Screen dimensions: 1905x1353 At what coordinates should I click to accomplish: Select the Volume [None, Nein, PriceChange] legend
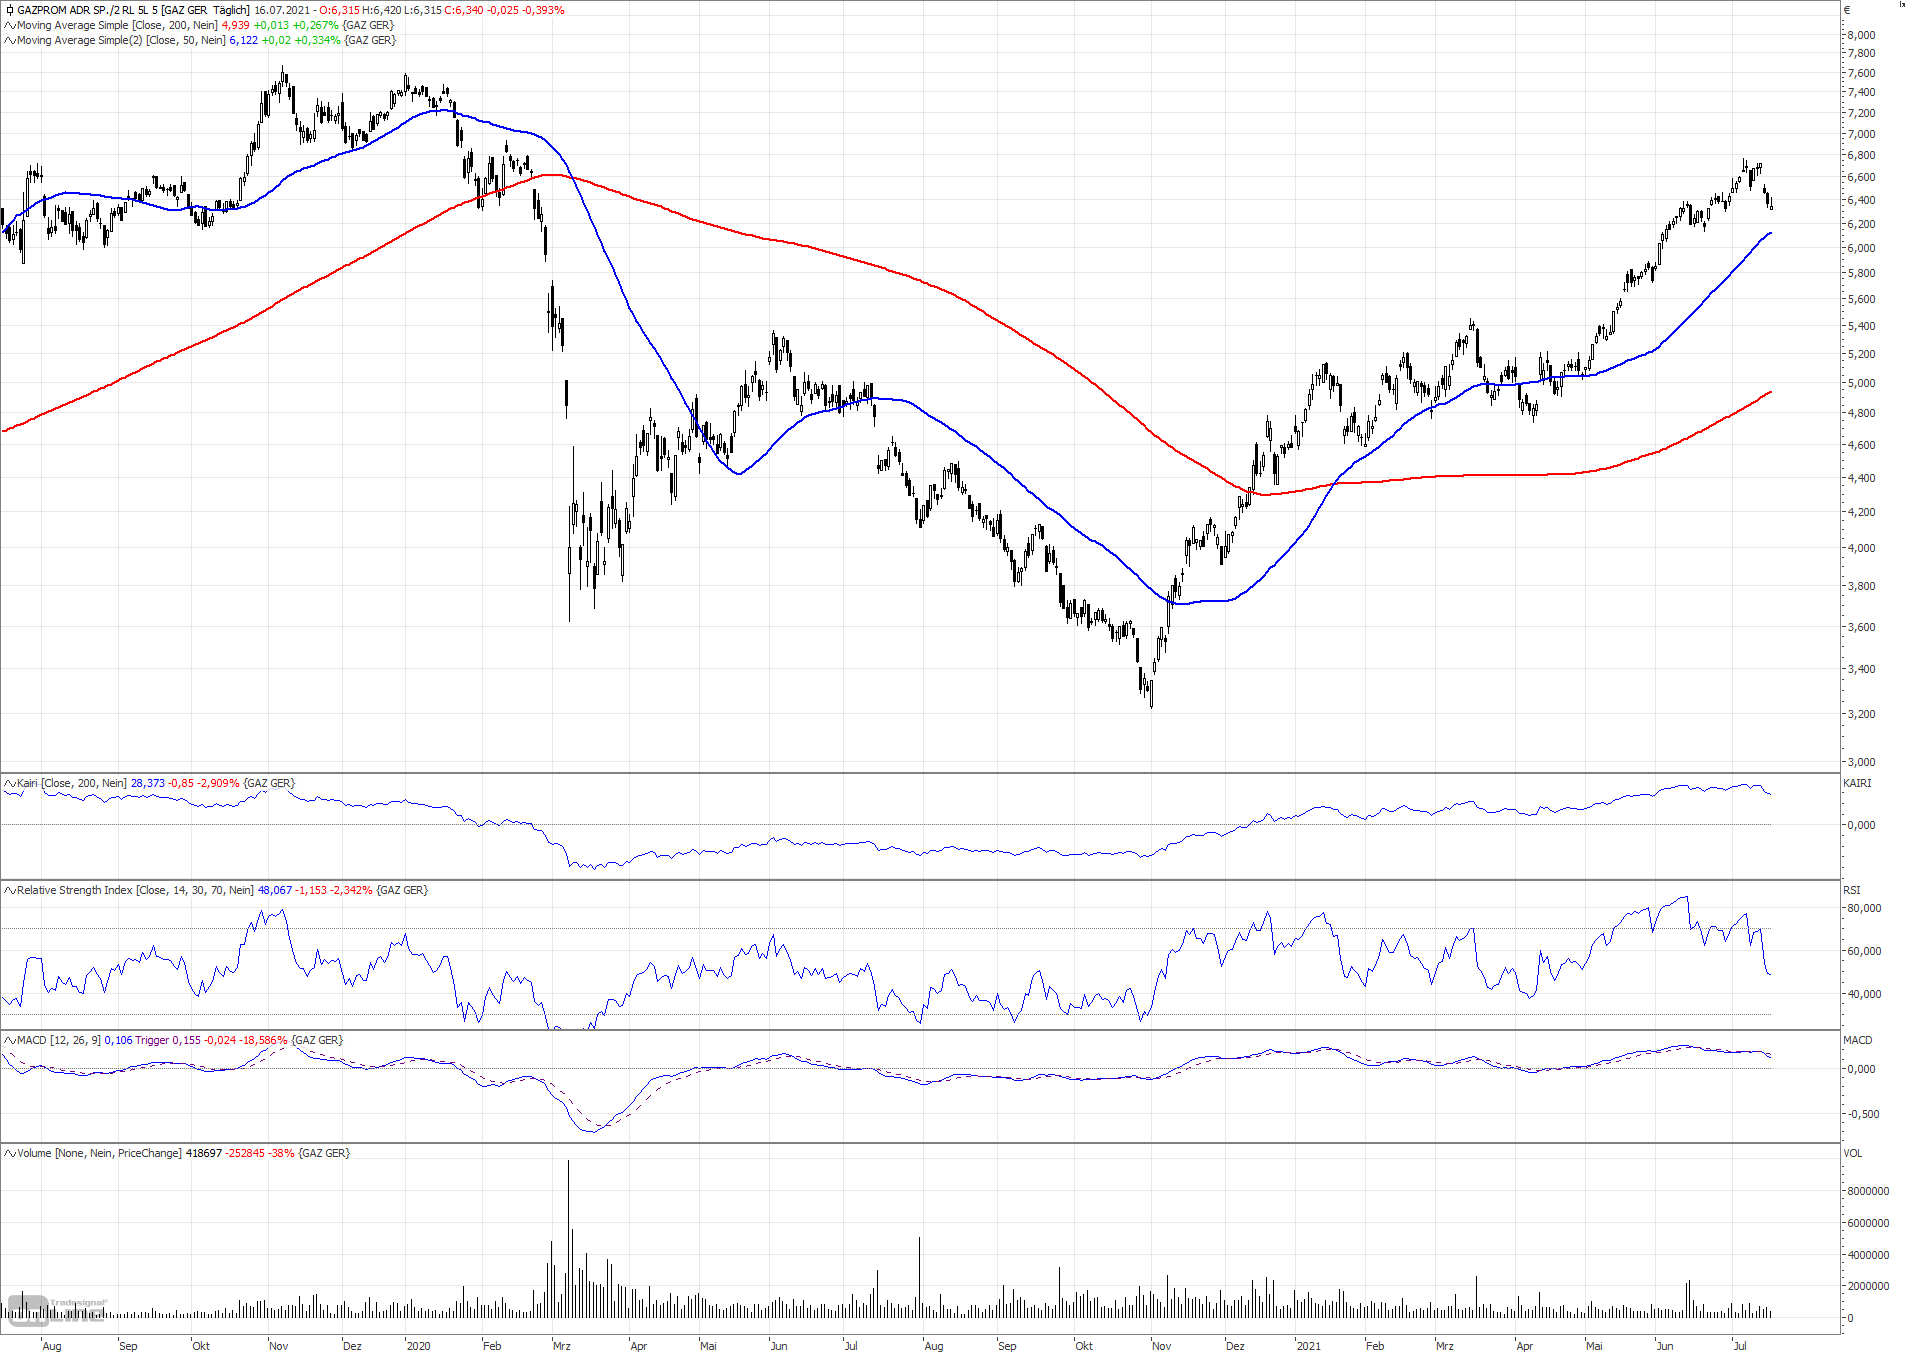point(99,1153)
